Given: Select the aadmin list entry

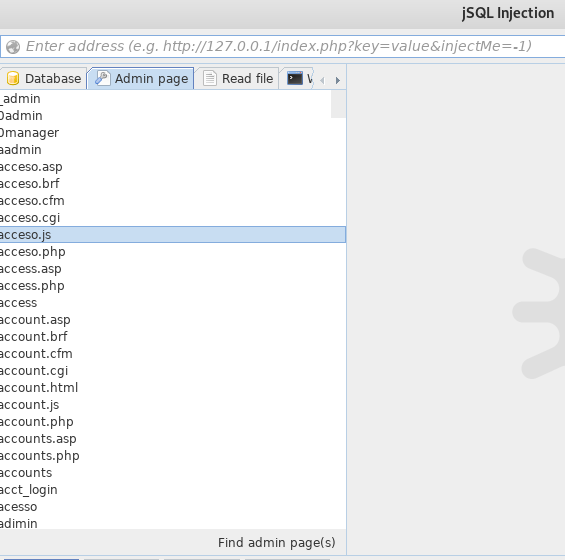Looking at the screenshot, I should 173,150.
